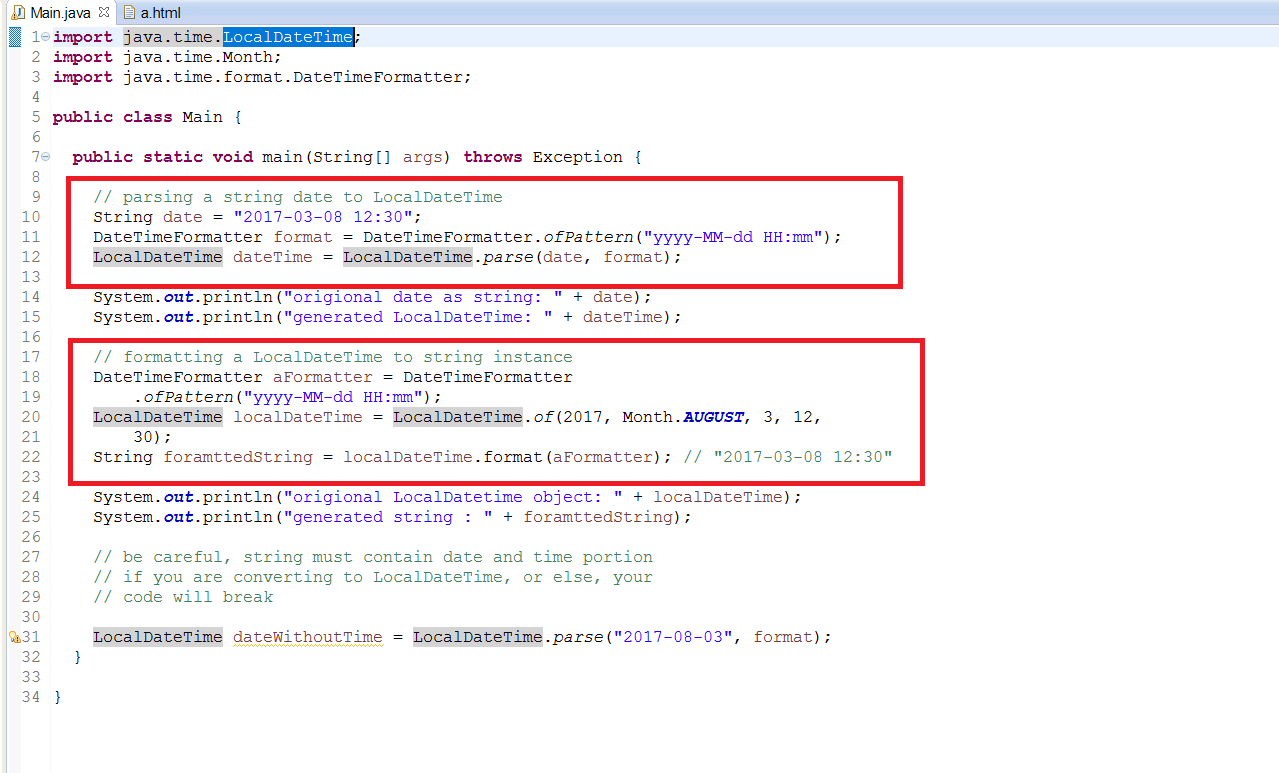
Task: Click the vertical ruler annotation column on the right
Action: tap(1274, 400)
